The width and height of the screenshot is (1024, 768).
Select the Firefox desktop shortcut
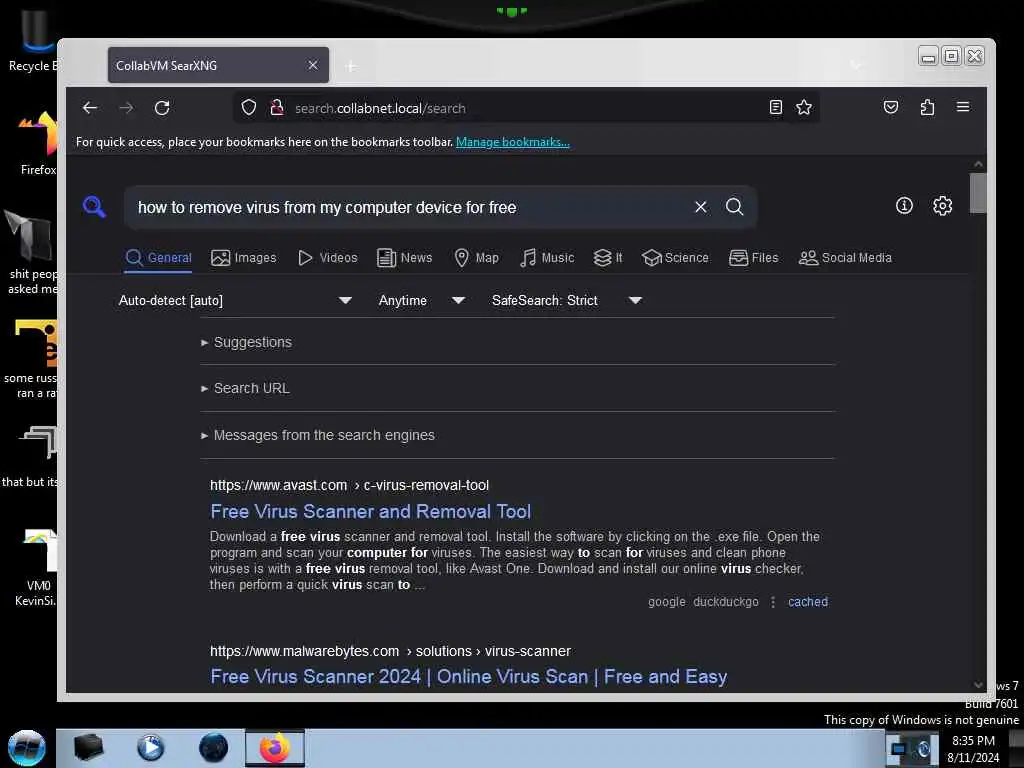tap(37, 144)
